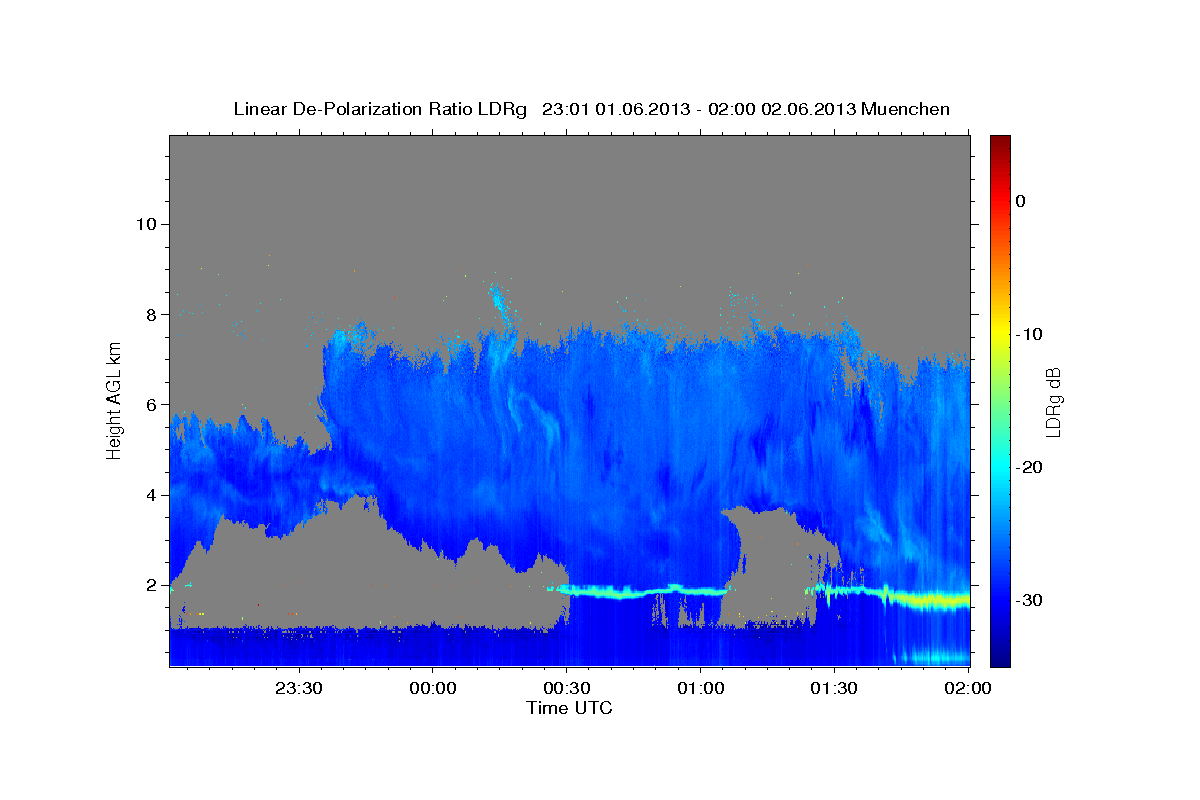Click the dark red top of the colorbar

tap(1000, 143)
